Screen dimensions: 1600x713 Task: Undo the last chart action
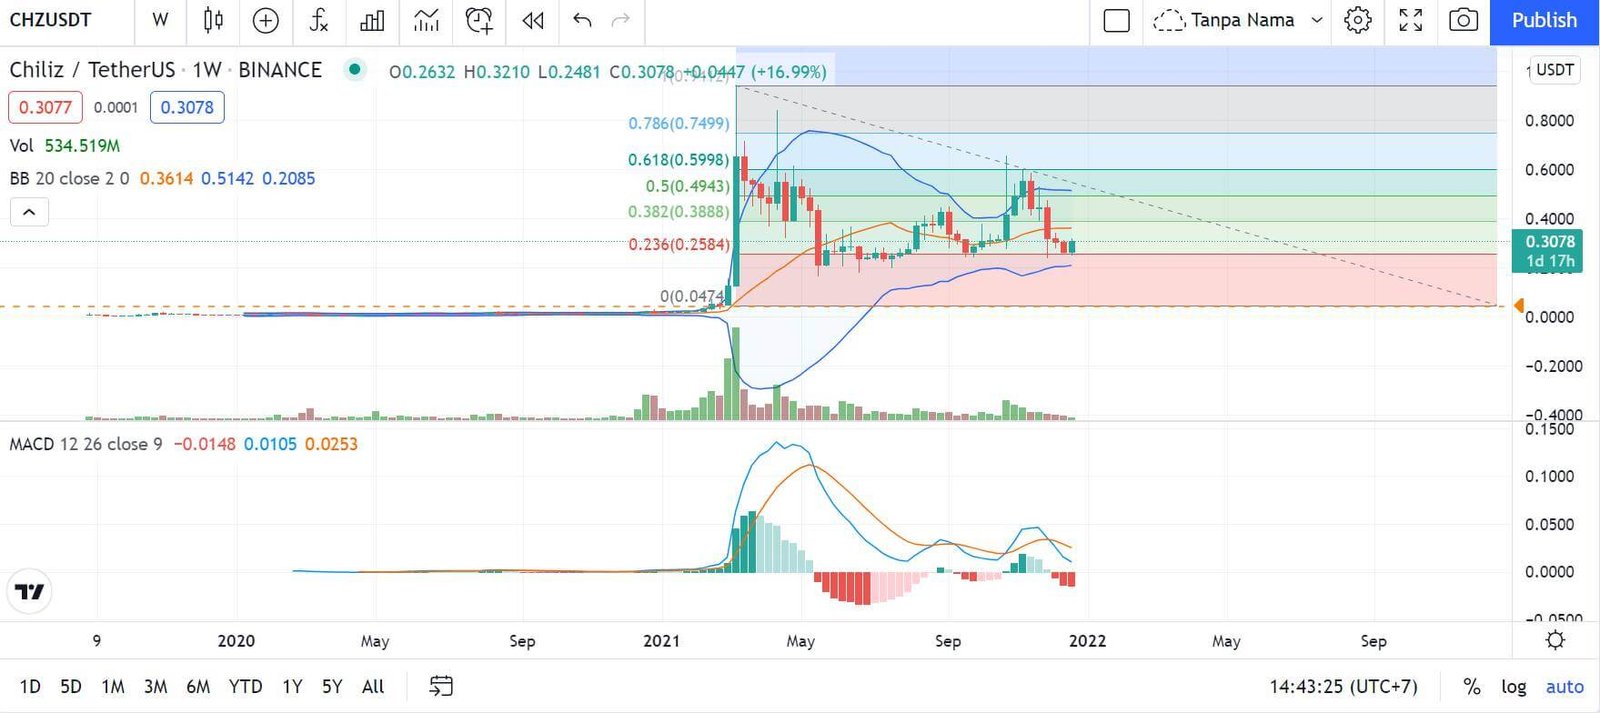tap(582, 20)
